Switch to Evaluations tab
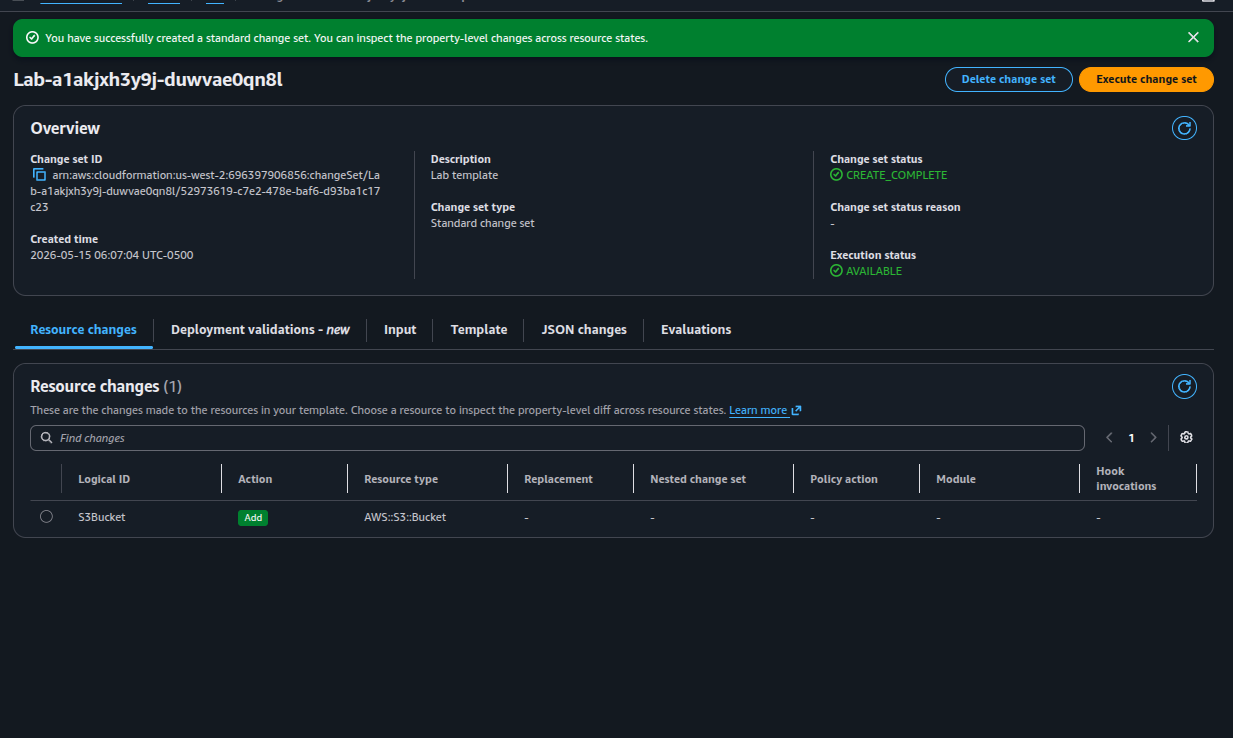This screenshot has height=738, width=1233. 696,329
